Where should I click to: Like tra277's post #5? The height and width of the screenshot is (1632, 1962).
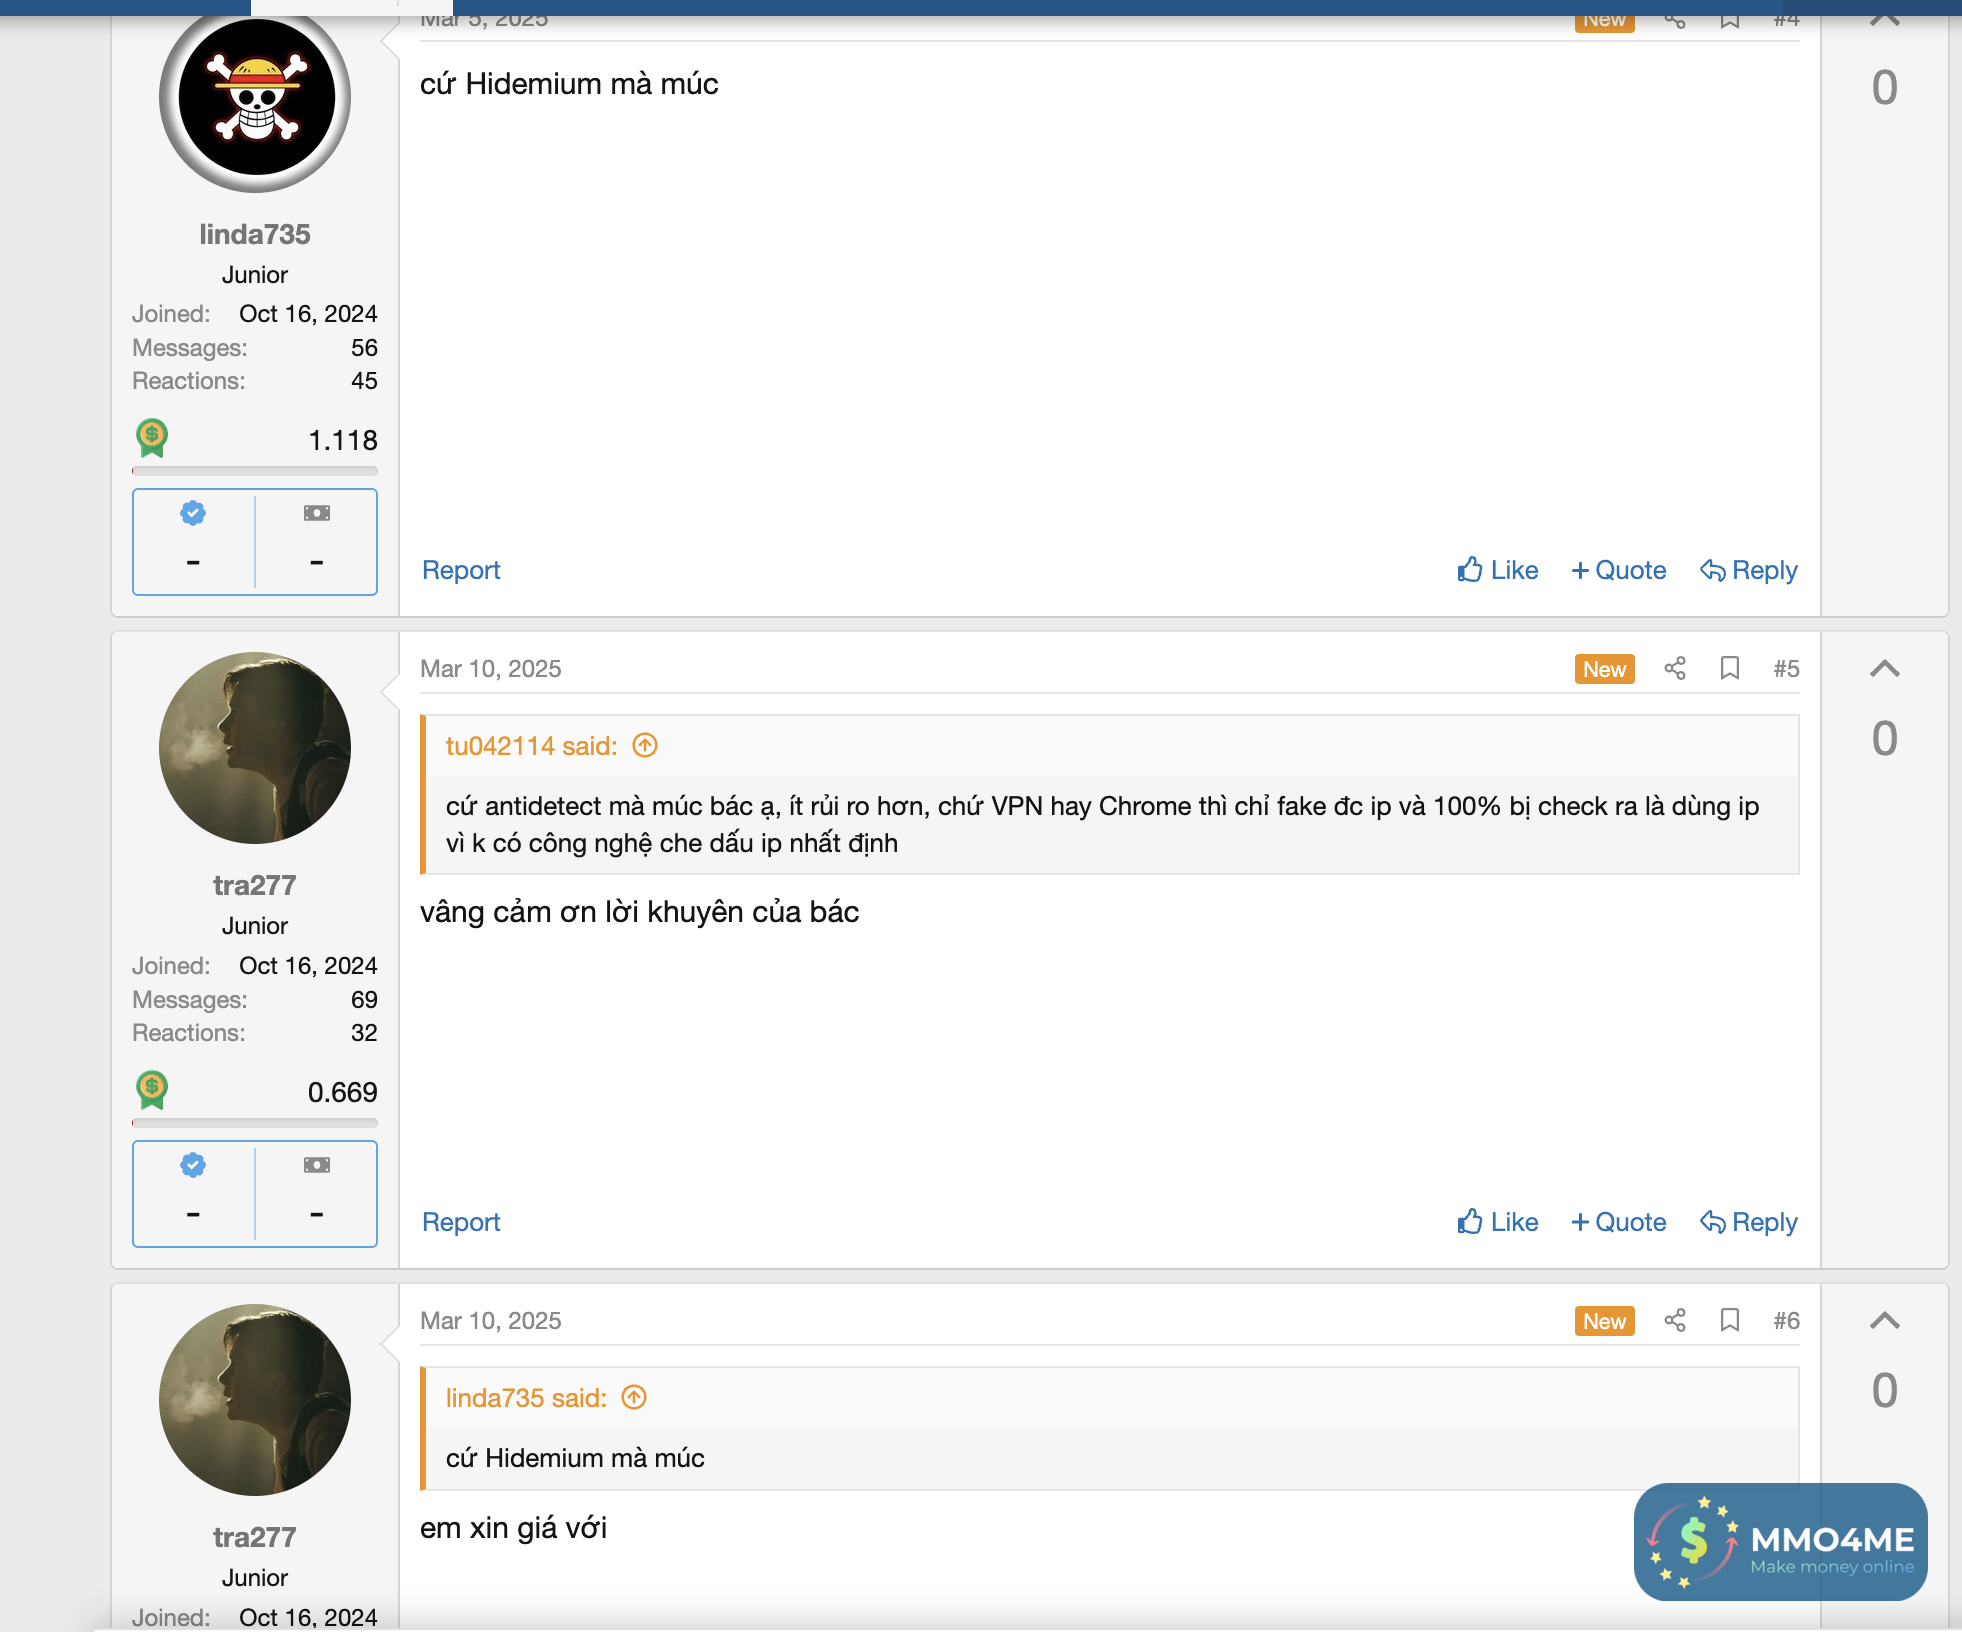1497,1222
